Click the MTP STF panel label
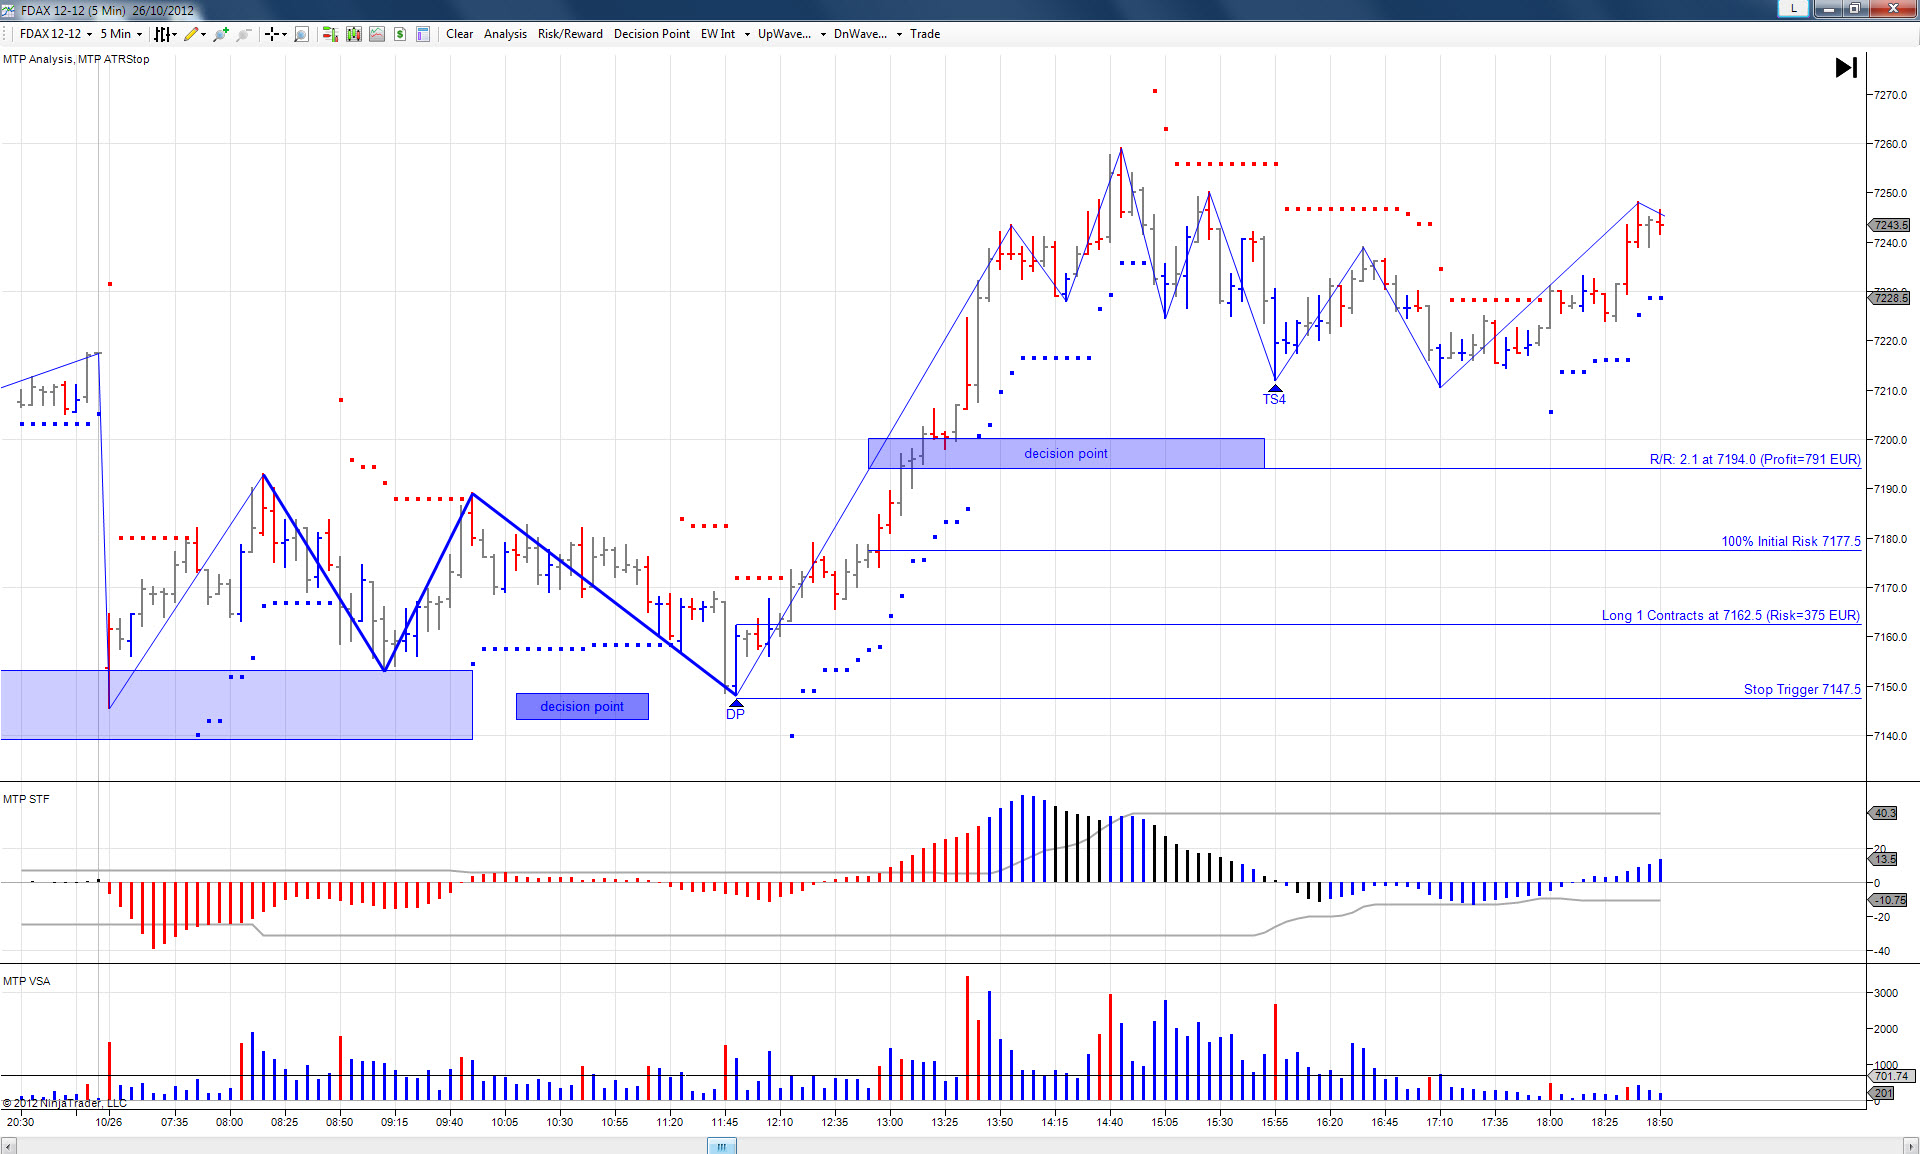1920x1154 pixels. point(26,799)
